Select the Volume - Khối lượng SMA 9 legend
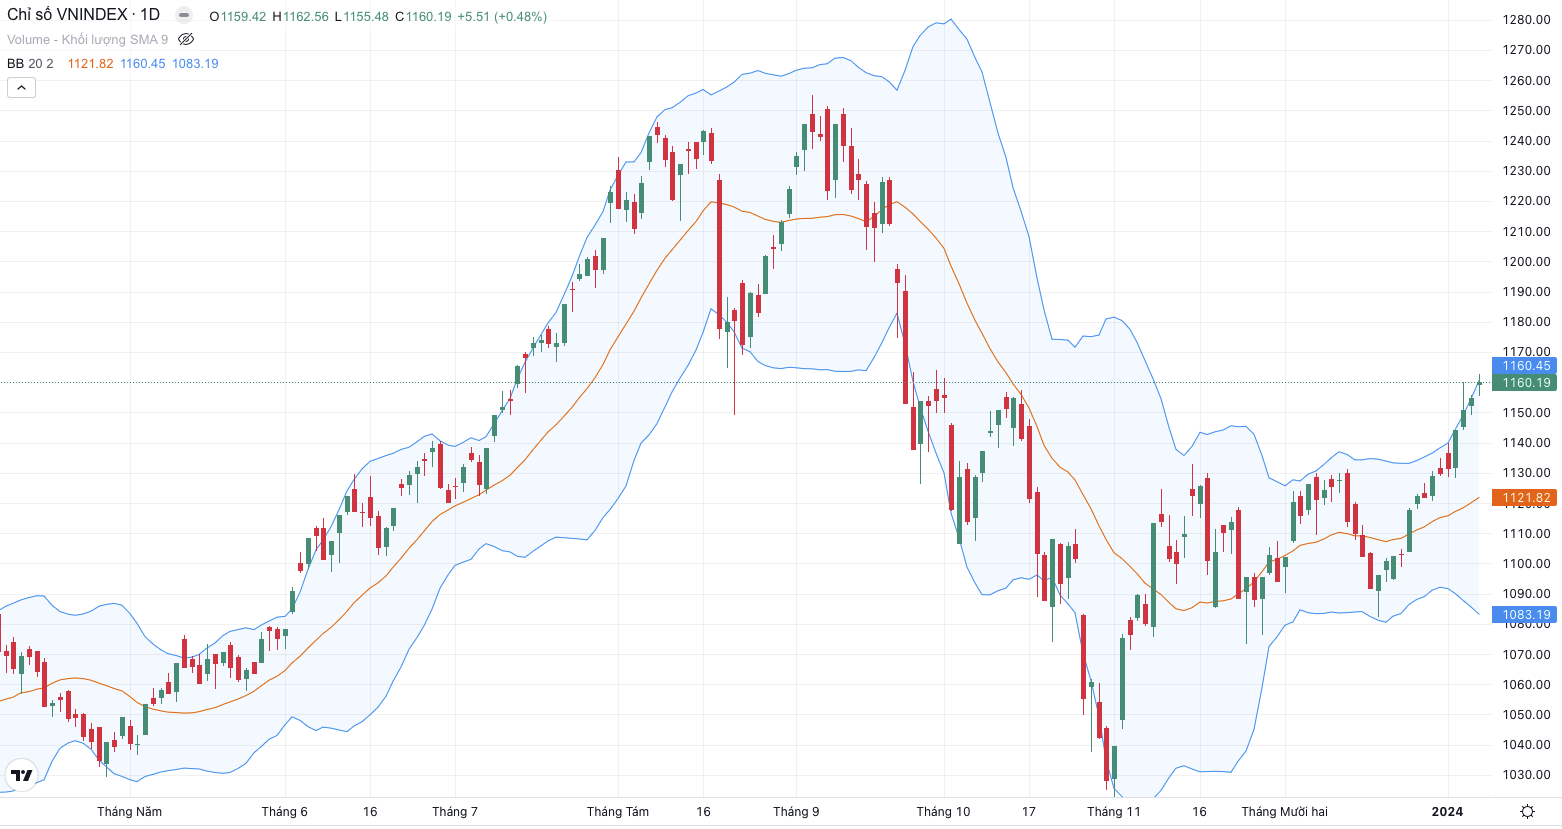The height and width of the screenshot is (829, 1562). (88, 40)
